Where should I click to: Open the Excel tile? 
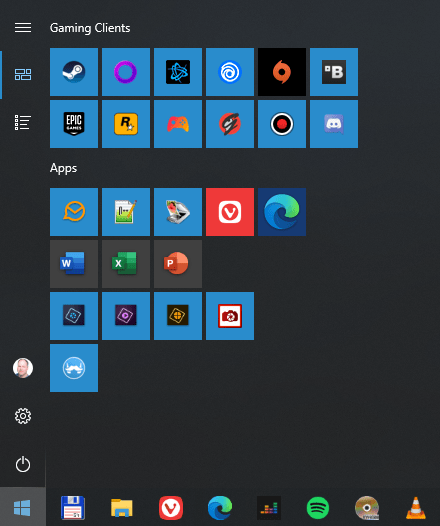click(x=126, y=264)
